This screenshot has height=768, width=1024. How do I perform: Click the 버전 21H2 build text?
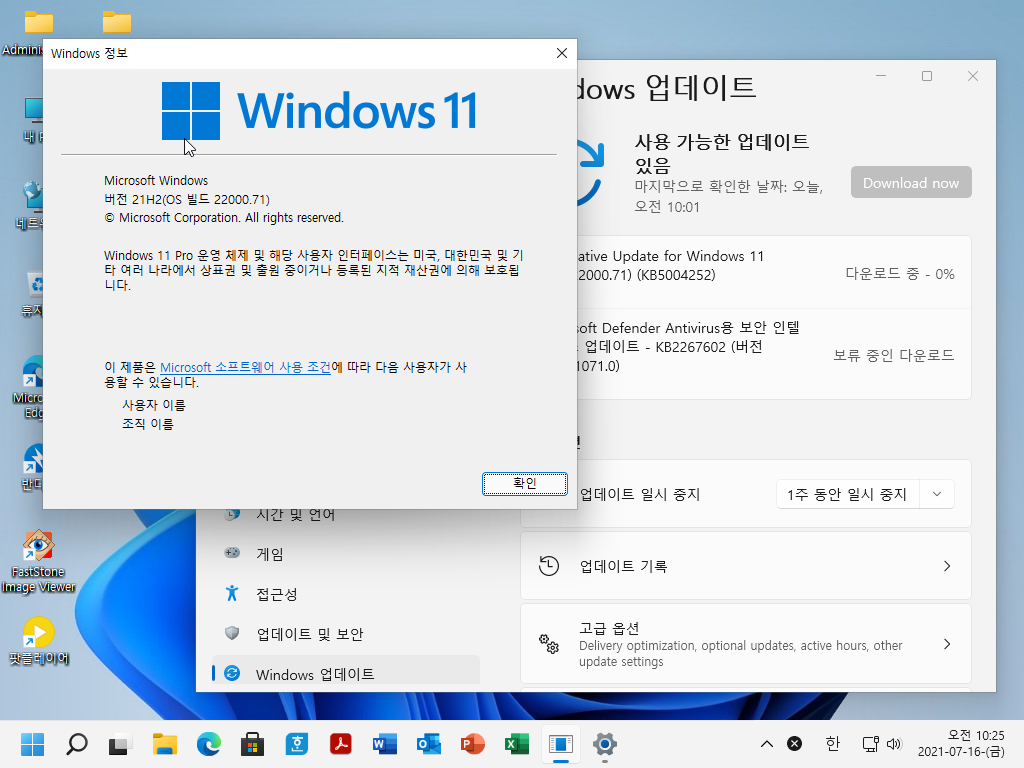(x=187, y=199)
